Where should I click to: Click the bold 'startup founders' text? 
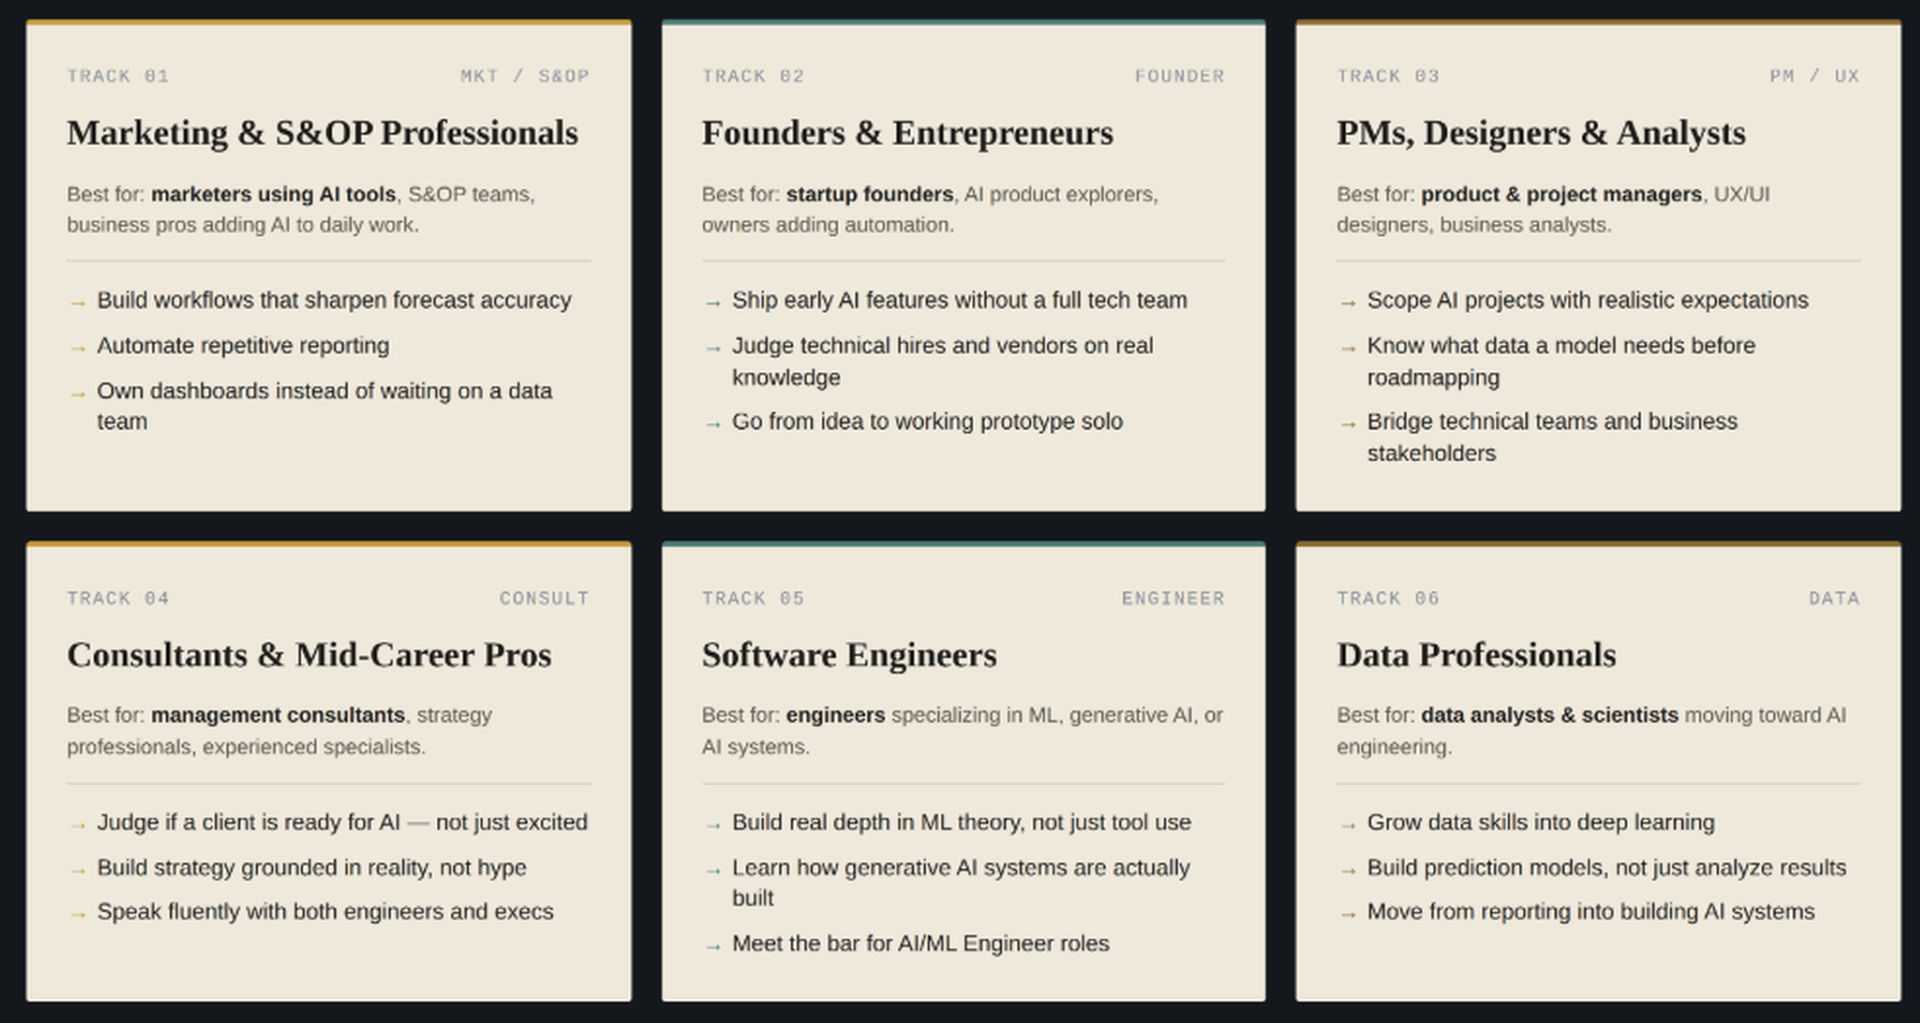click(869, 194)
